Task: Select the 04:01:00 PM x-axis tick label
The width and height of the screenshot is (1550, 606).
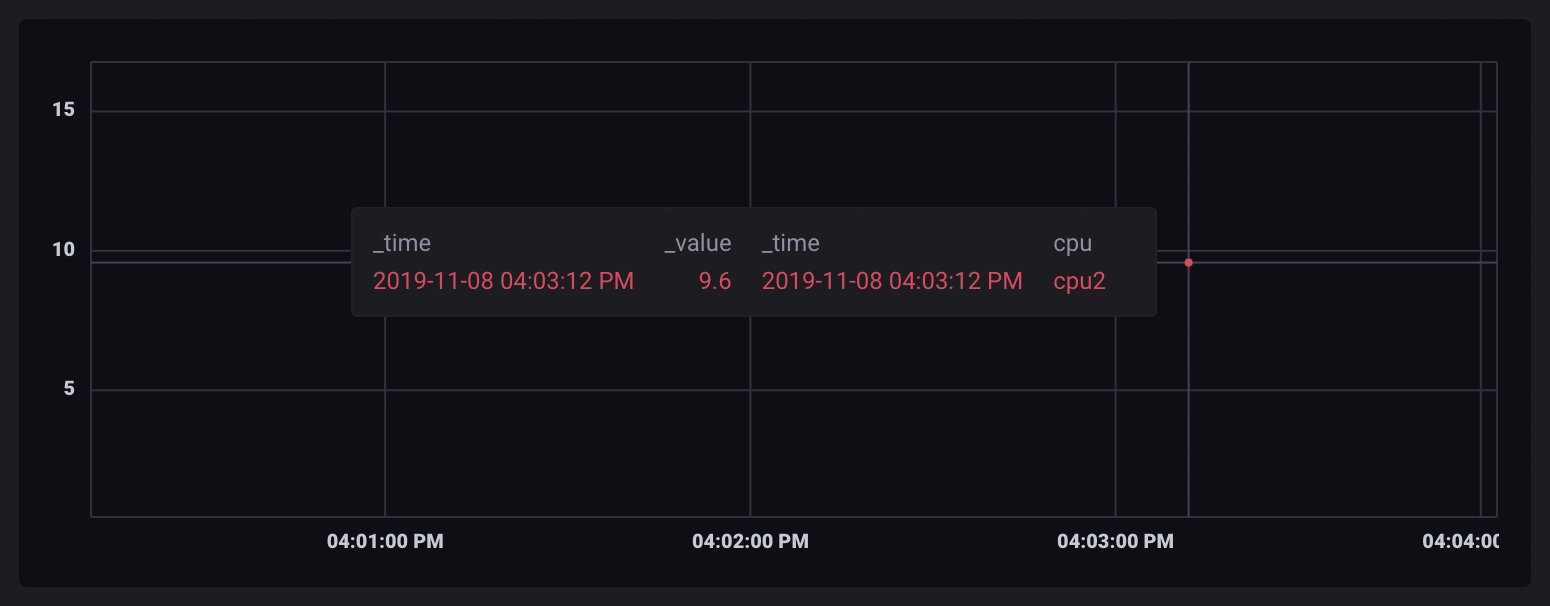Action: 385,542
